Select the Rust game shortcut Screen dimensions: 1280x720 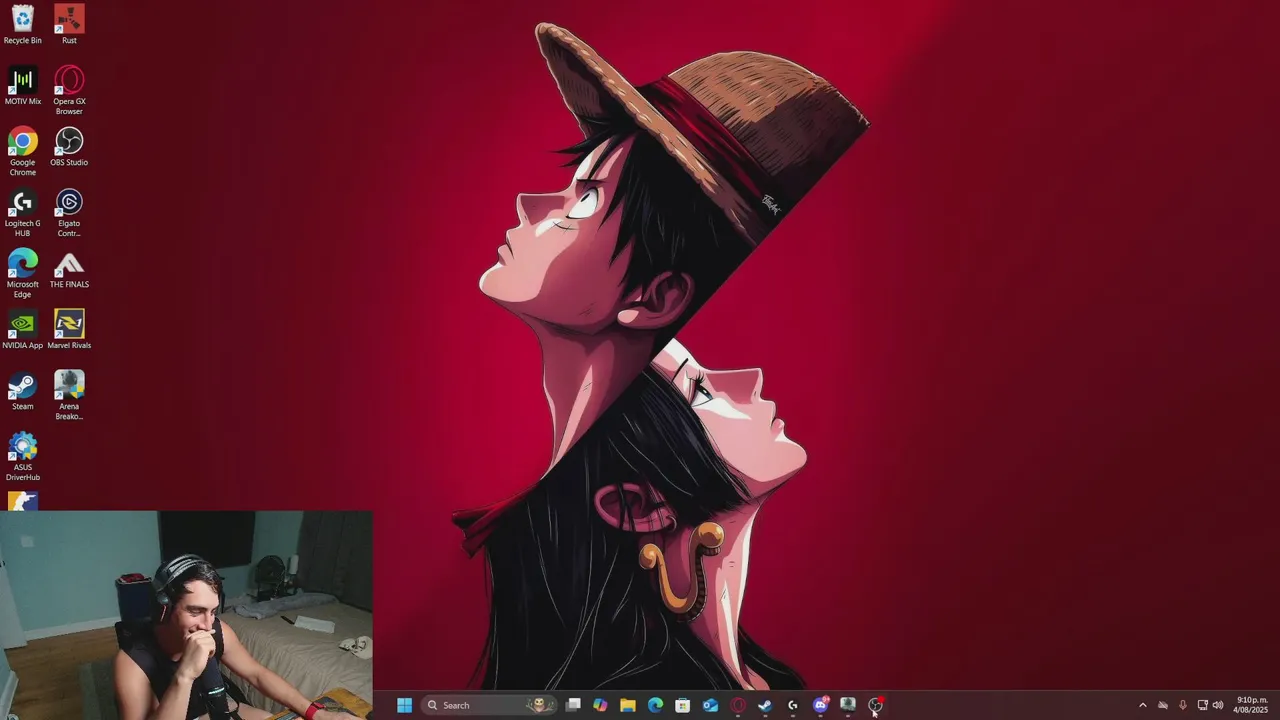69,25
